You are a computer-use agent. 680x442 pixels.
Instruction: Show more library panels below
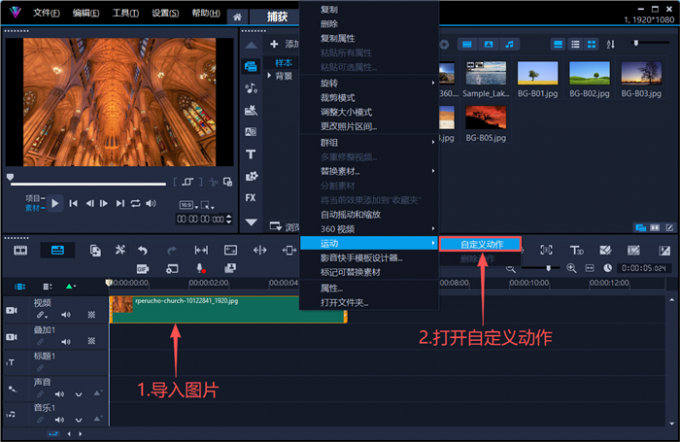(x=251, y=222)
